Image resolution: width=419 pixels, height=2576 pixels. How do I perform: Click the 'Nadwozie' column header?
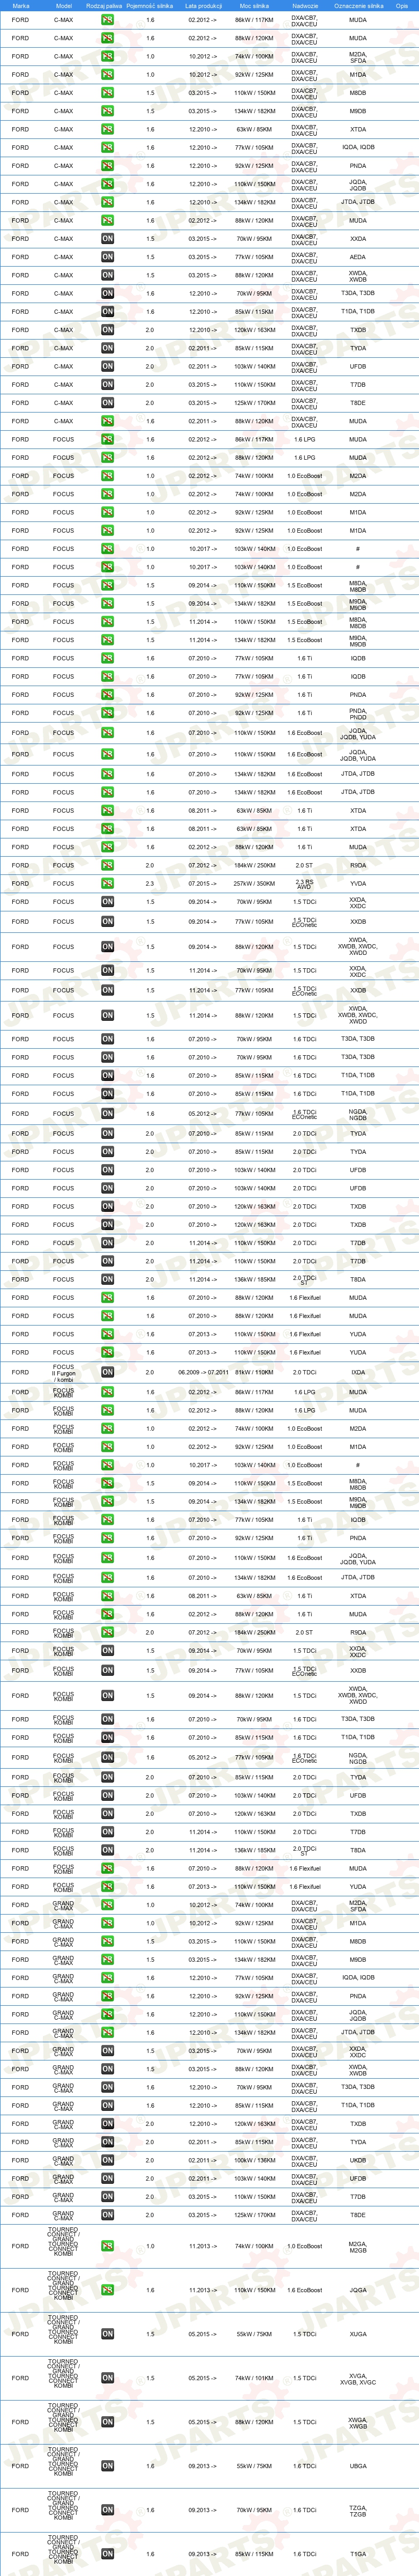click(305, 6)
